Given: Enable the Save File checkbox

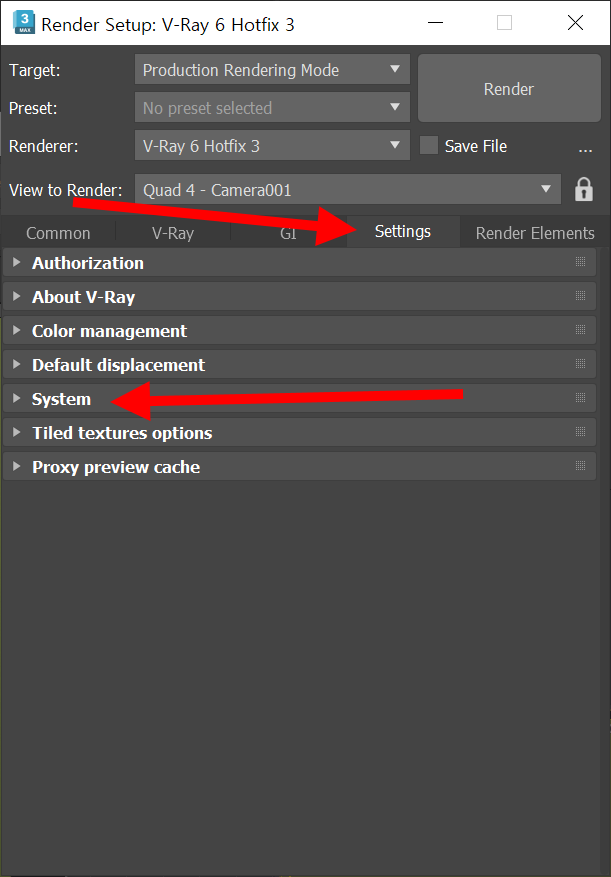Looking at the screenshot, I should 429,146.
